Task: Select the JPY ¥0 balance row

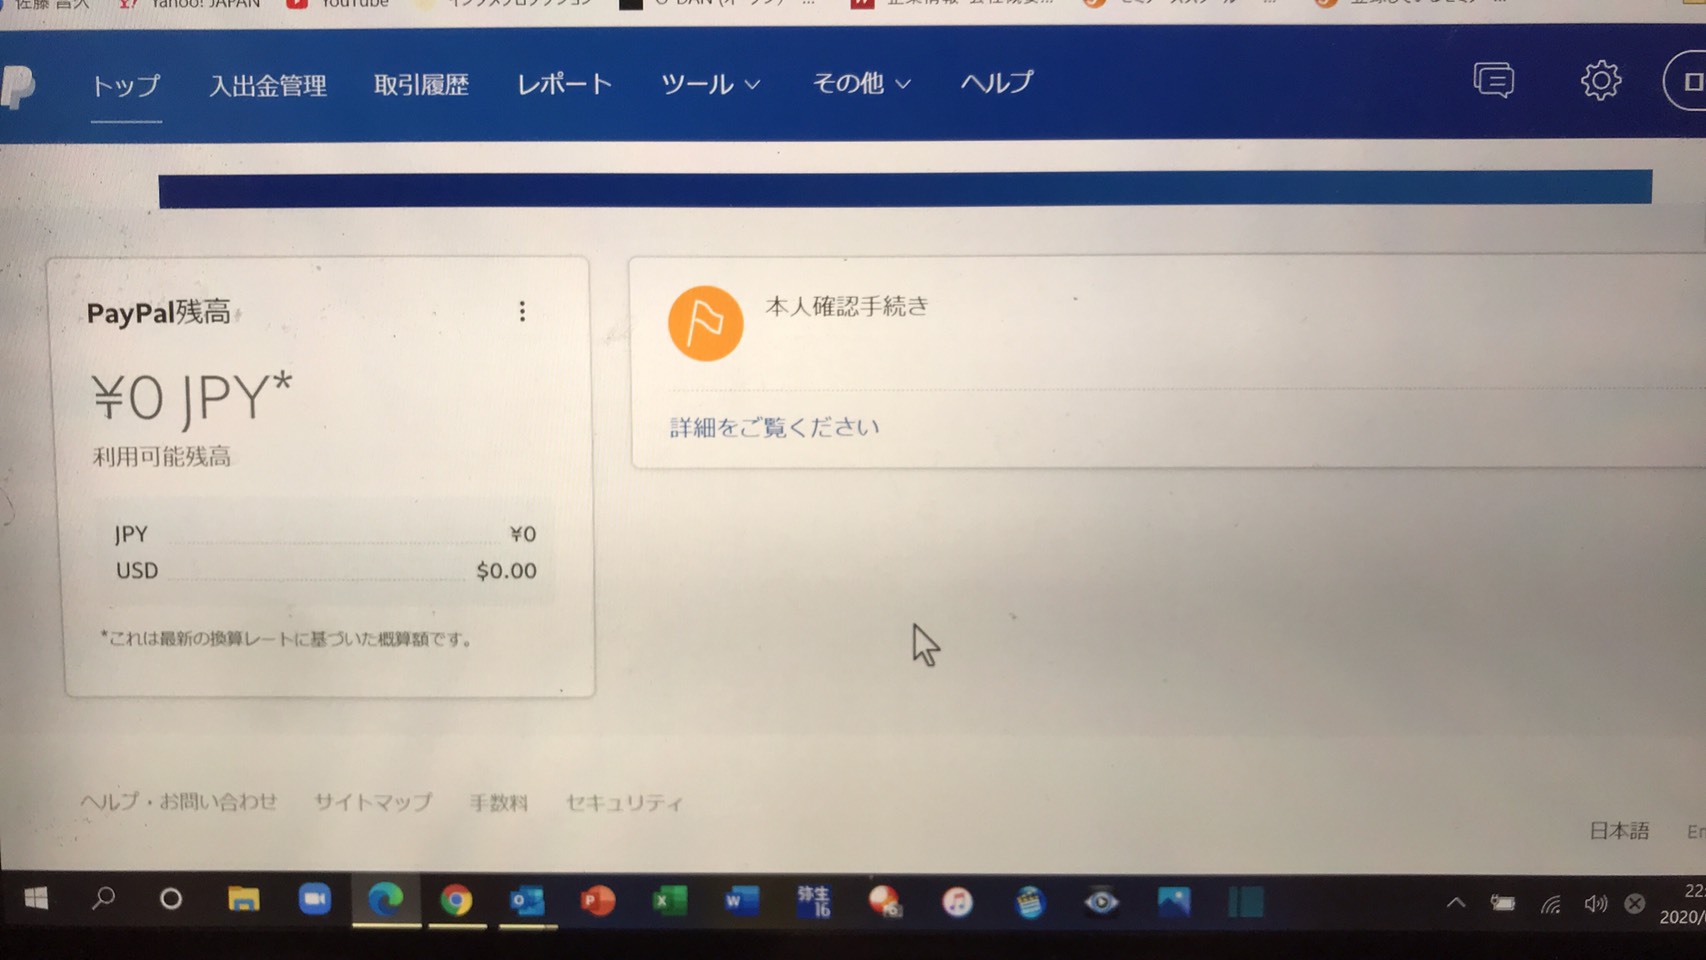Action: 325,534
